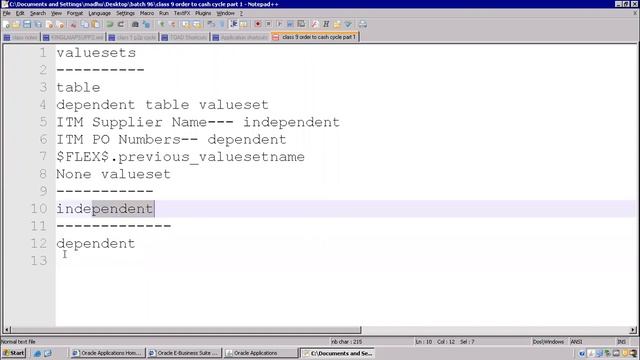
Task: Open the Edit menu
Action: 20,13
